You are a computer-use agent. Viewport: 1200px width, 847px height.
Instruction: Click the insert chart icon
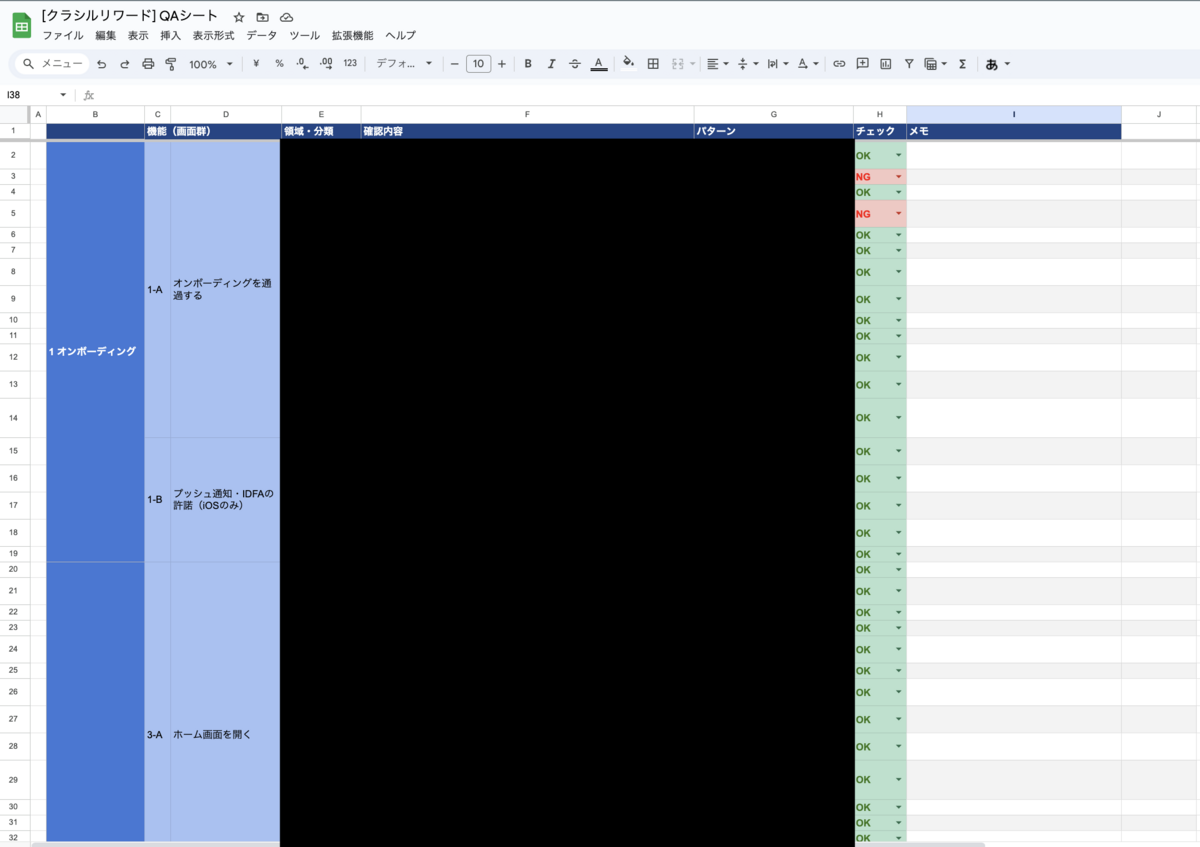click(885, 64)
